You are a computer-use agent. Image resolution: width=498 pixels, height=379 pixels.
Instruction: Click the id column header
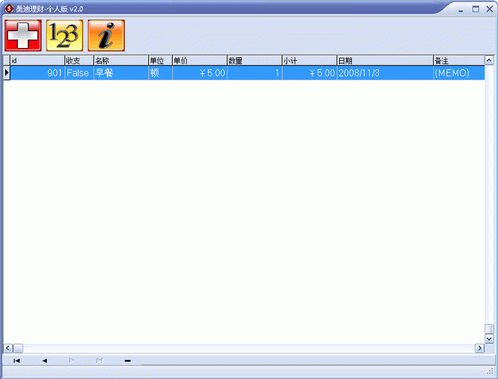37,61
